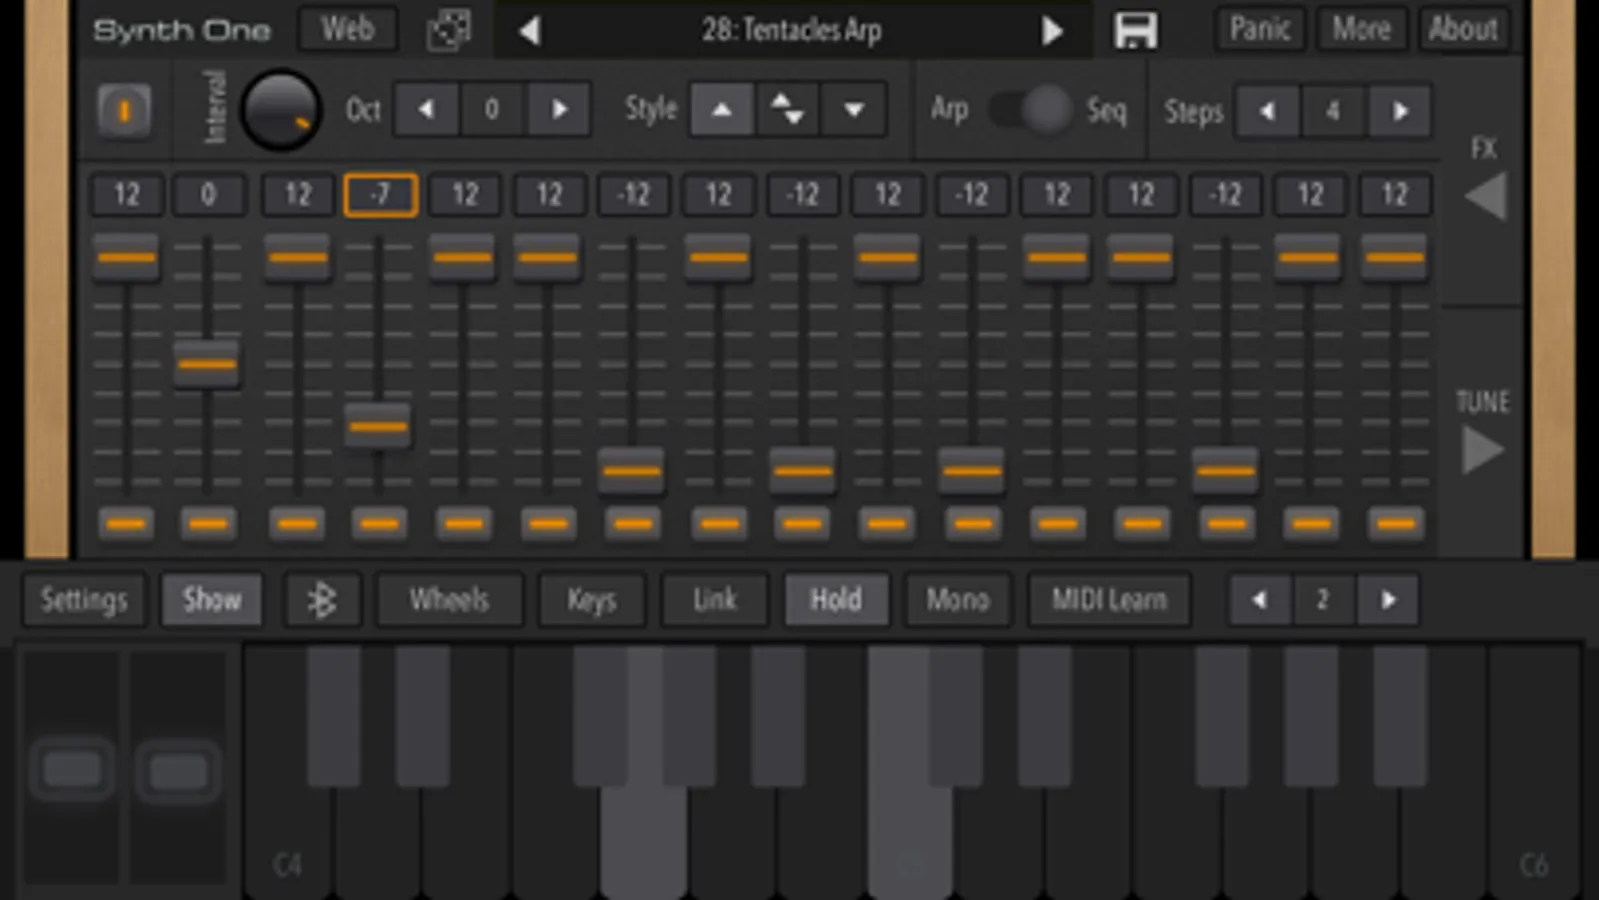Increase the Steps count
Image resolution: width=1599 pixels, height=900 pixels.
(1399, 111)
